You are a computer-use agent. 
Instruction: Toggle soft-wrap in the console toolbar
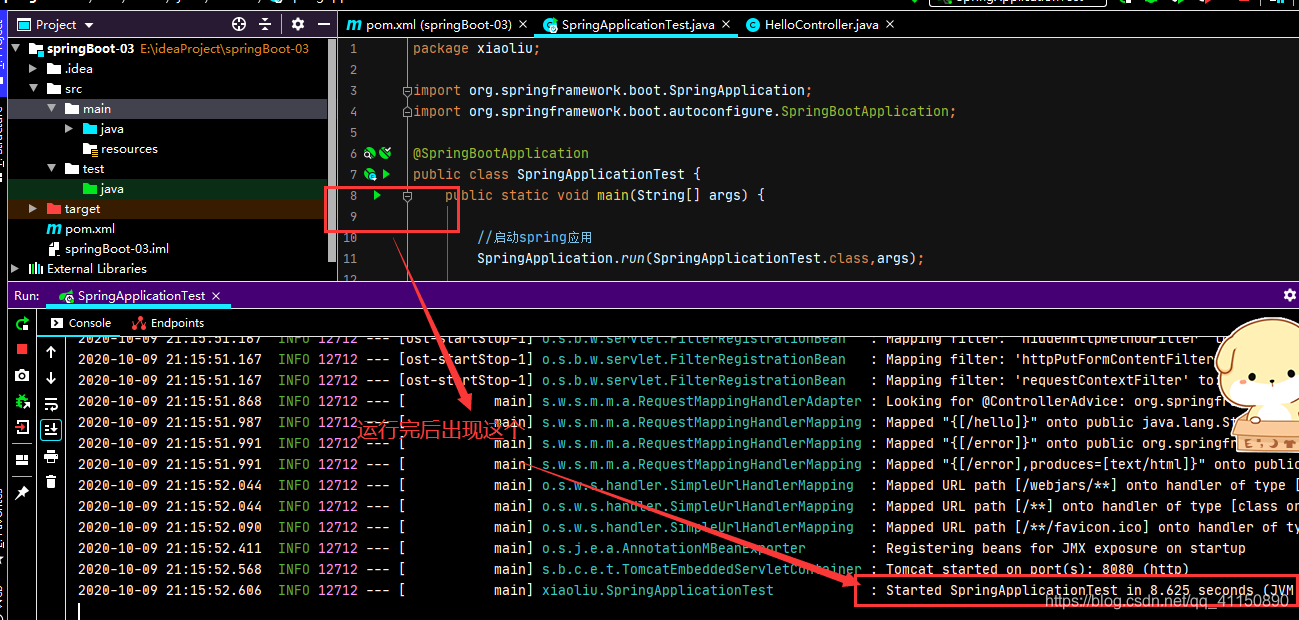click(x=52, y=404)
